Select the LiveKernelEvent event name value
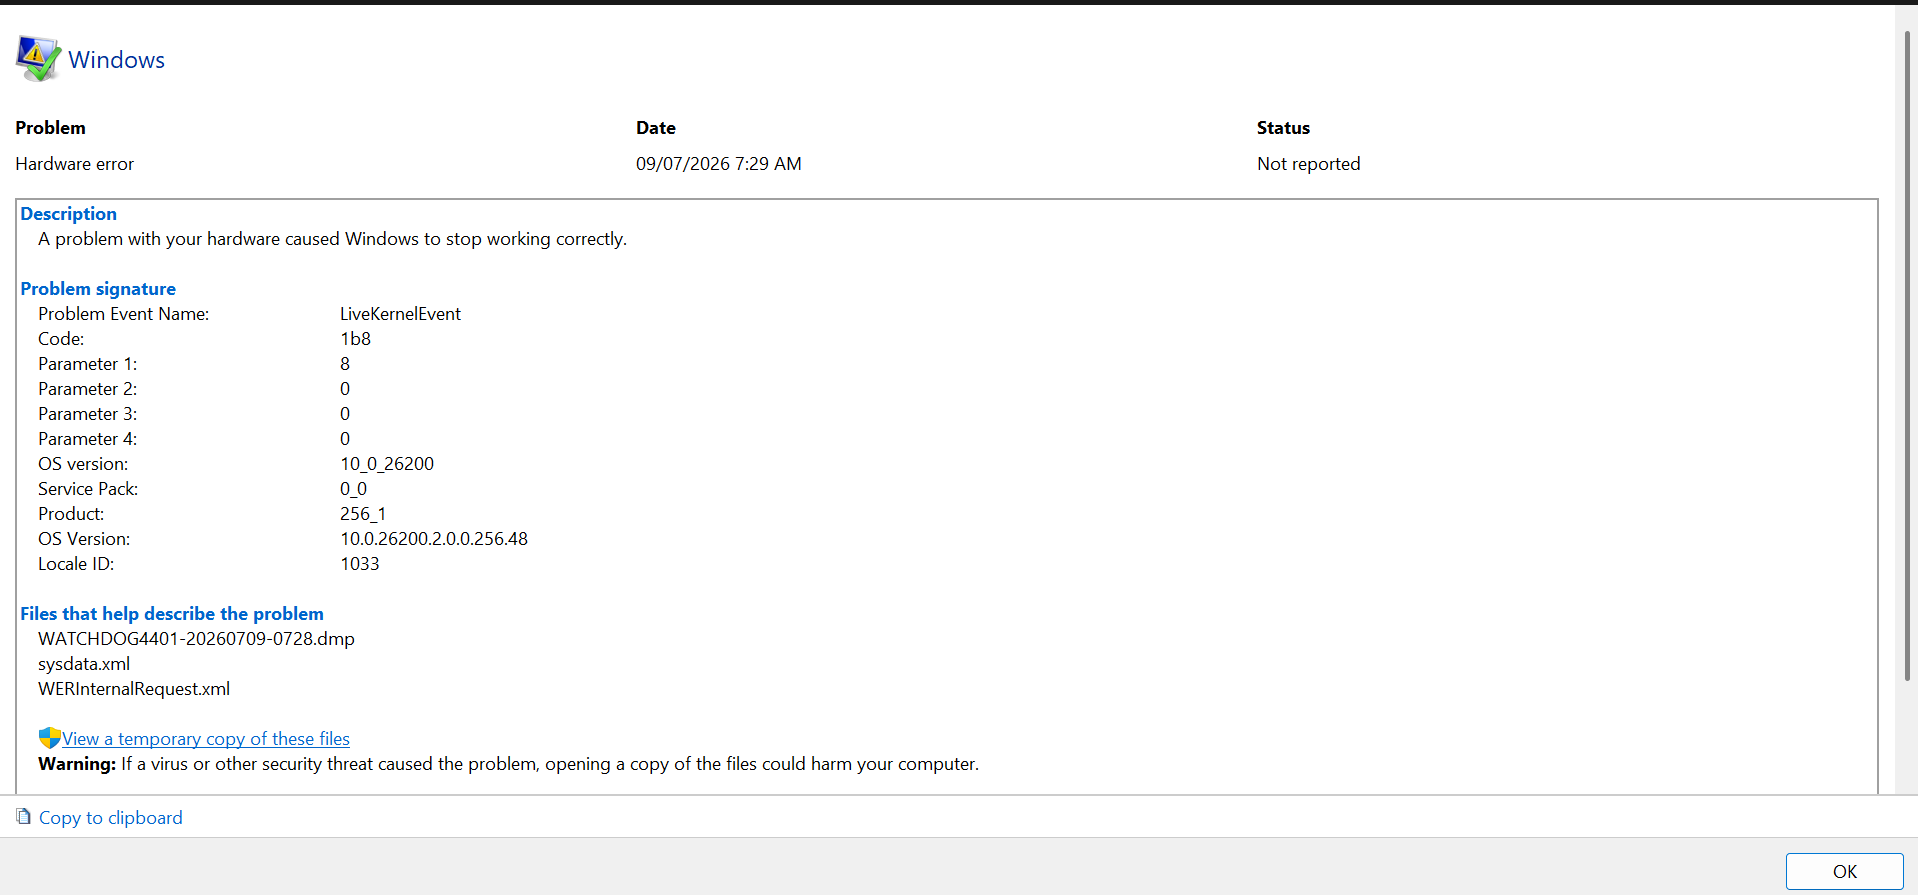Viewport: 1918px width, 895px height. pos(400,314)
